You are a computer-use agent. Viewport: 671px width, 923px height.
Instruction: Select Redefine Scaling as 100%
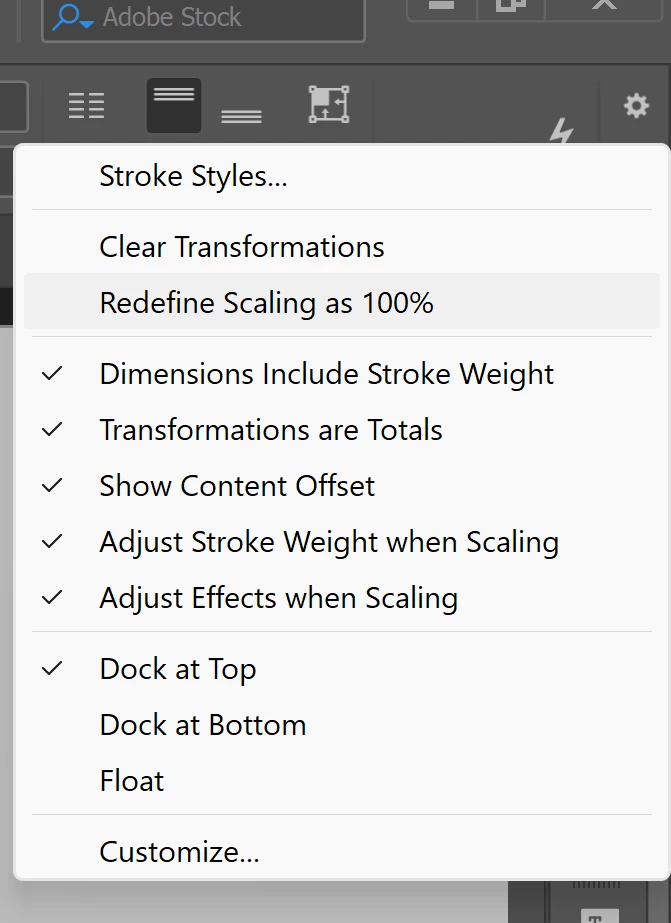(x=266, y=303)
